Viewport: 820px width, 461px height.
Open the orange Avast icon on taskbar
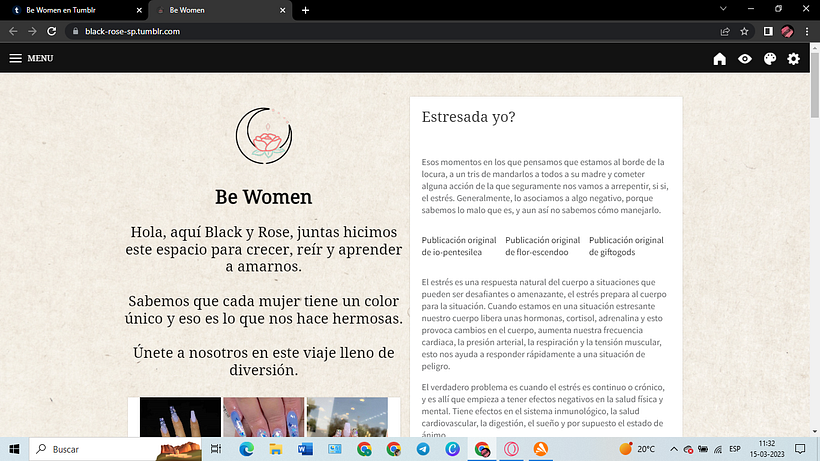click(540, 449)
